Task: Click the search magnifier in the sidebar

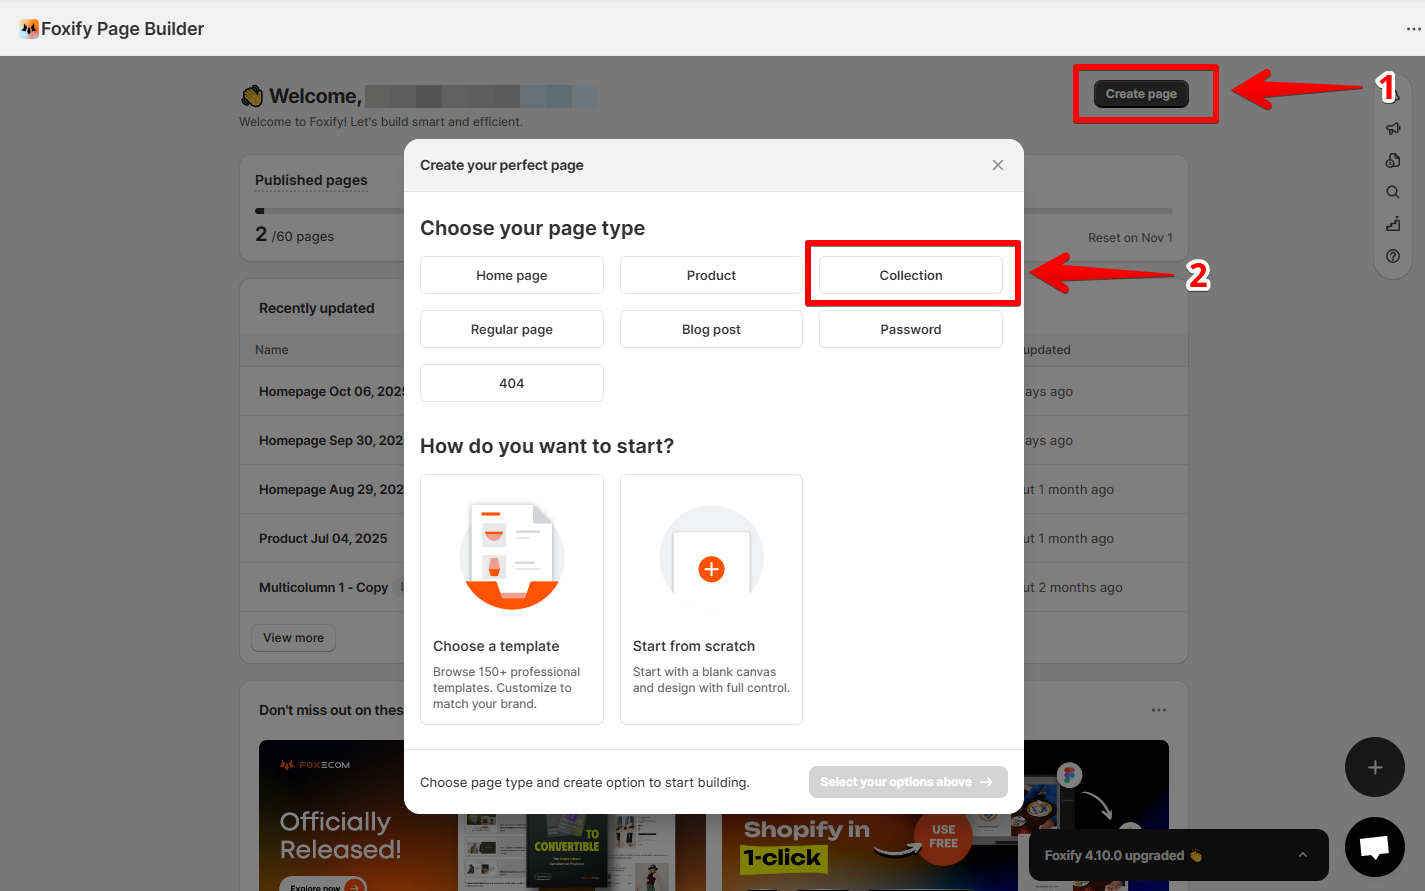Action: 1393,192
